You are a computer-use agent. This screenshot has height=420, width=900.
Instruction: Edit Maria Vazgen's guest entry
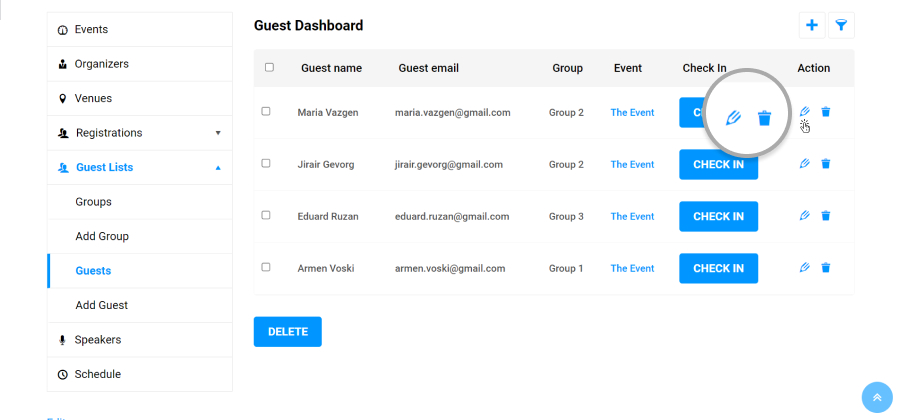(805, 111)
